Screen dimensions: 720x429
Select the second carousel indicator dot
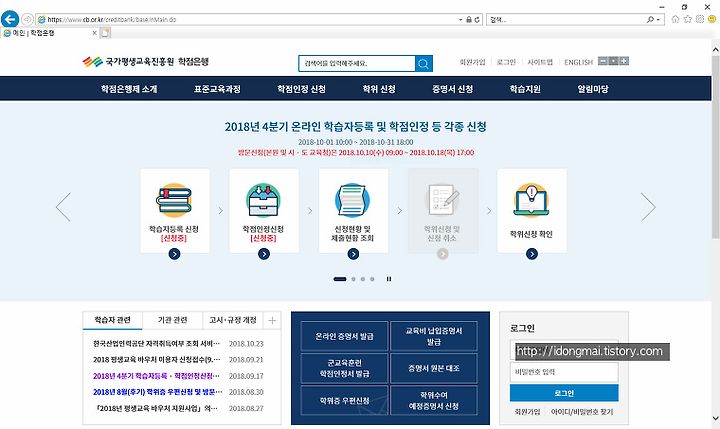coord(353,279)
